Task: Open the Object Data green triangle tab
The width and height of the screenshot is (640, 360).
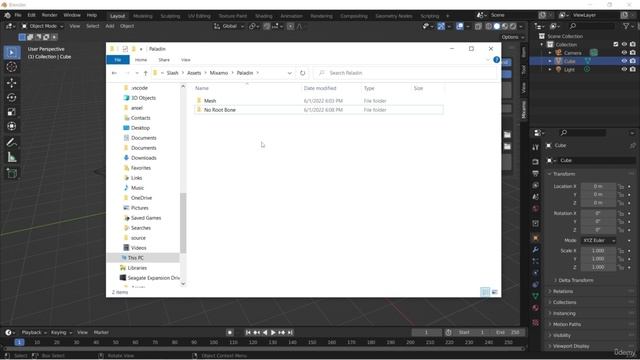Action: [536, 296]
